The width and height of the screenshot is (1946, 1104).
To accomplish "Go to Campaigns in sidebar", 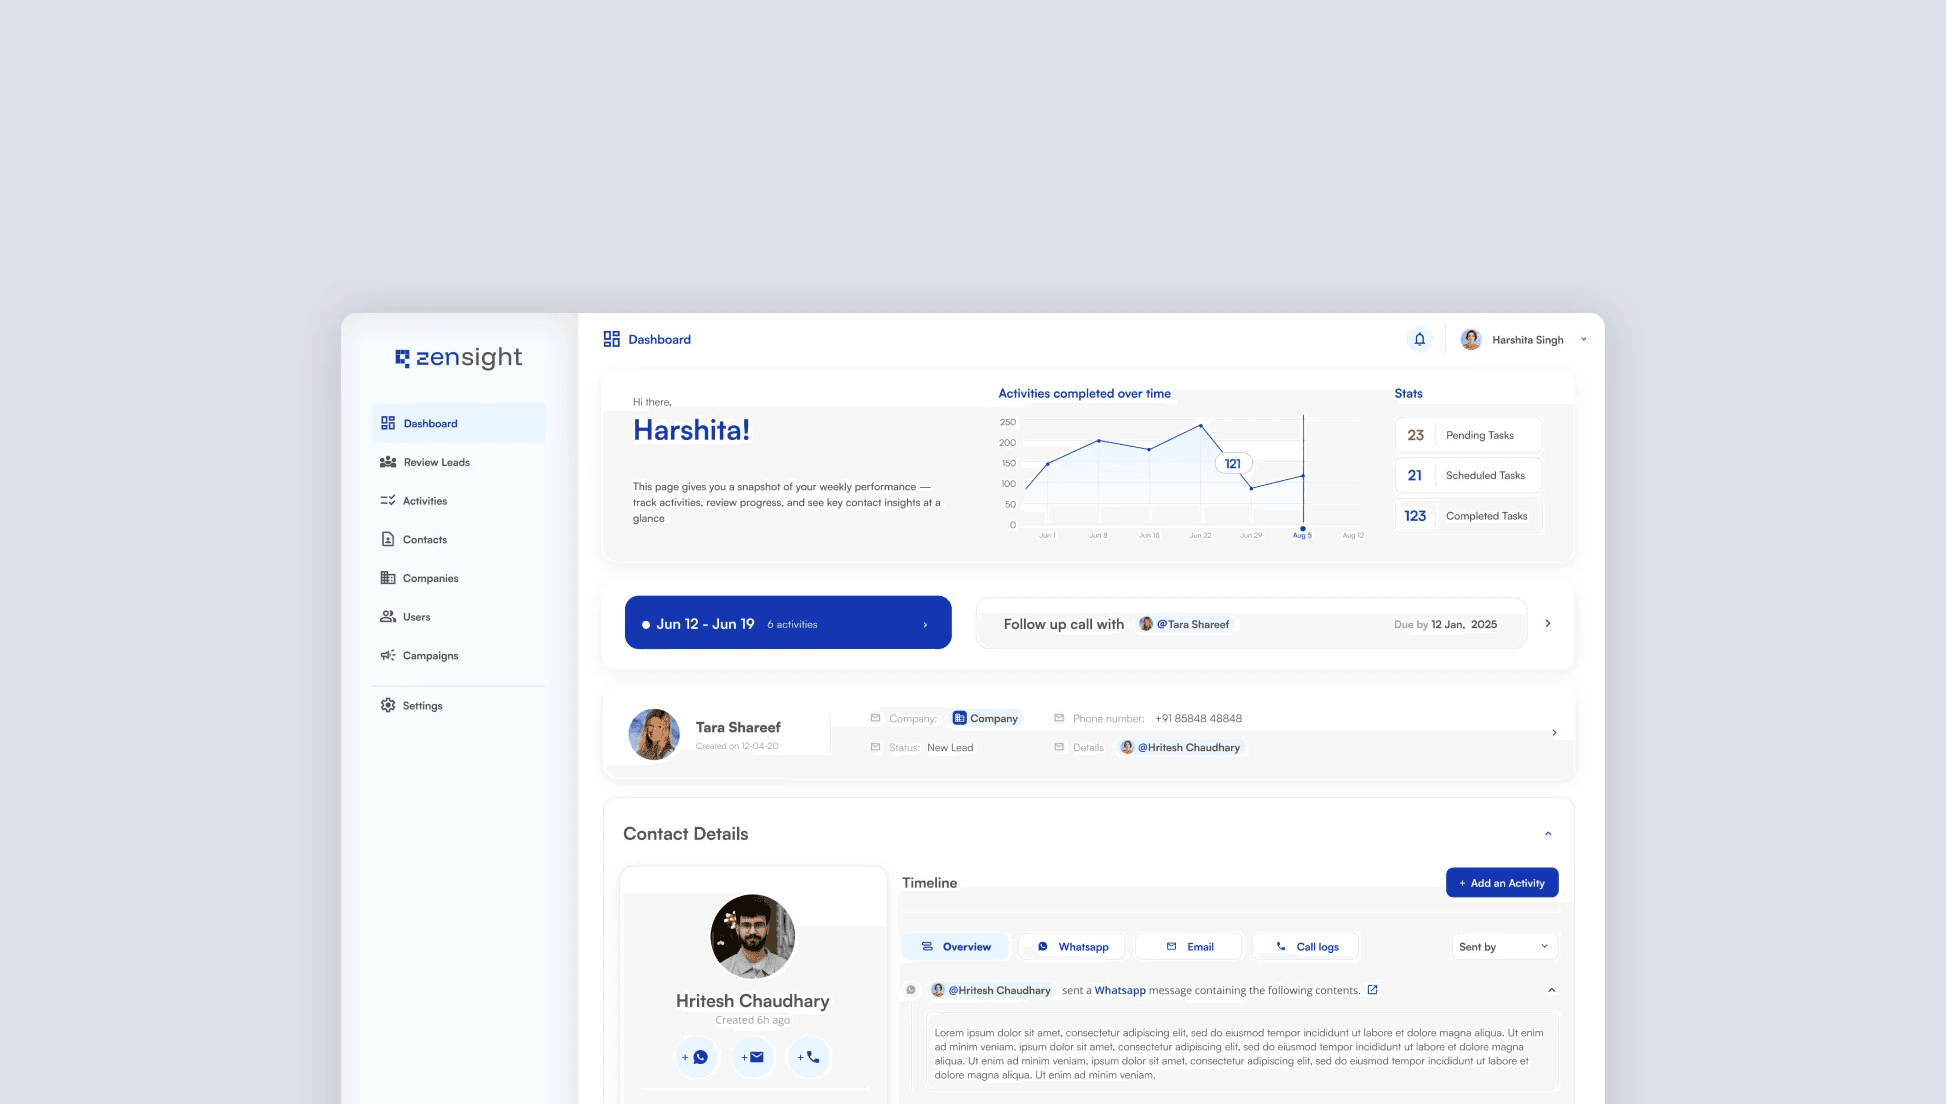I will (x=430, y=655).
